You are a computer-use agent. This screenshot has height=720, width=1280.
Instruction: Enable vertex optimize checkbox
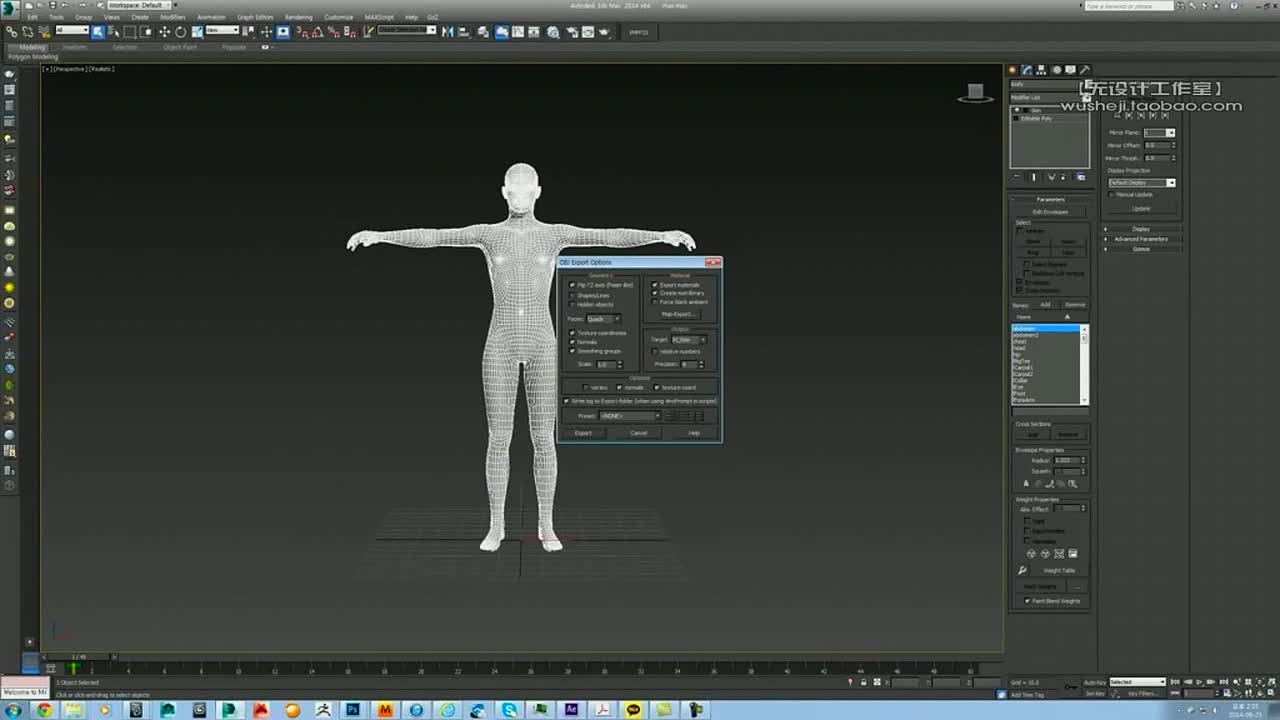click(x=587, y=387)
